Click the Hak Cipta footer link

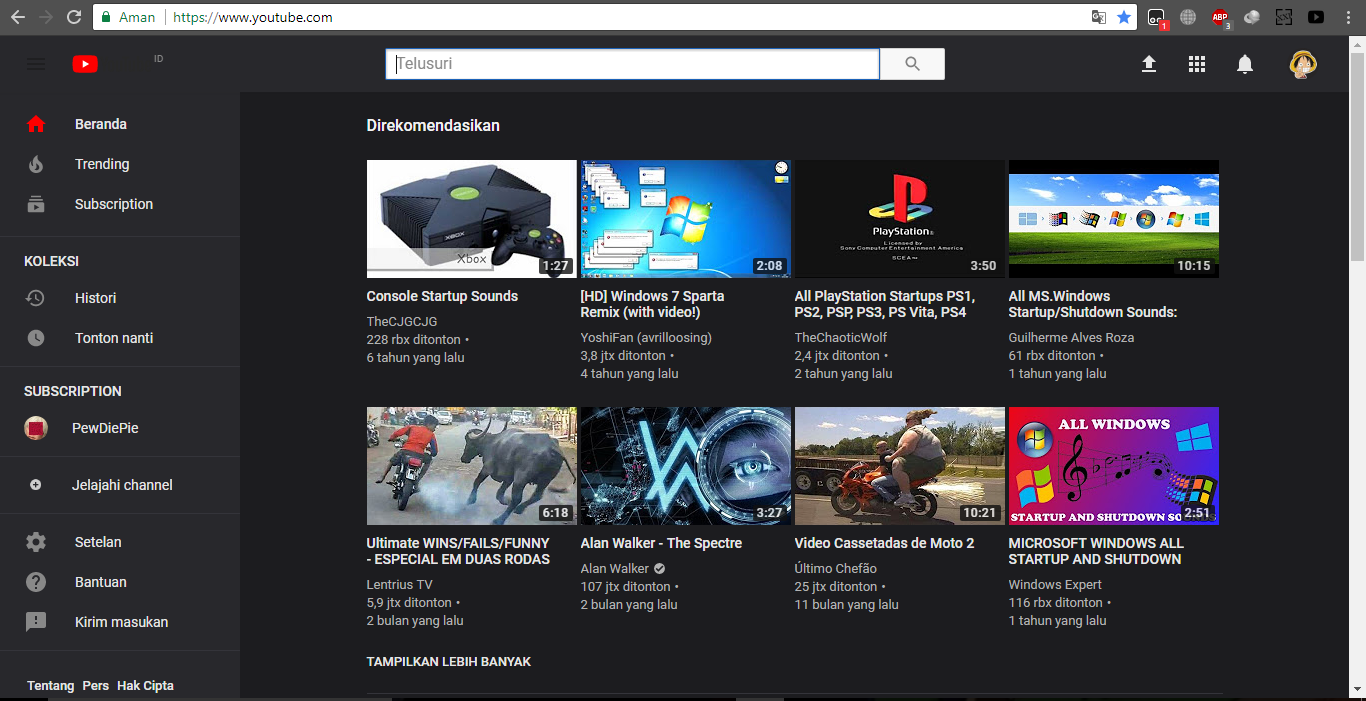click(145, 686)
